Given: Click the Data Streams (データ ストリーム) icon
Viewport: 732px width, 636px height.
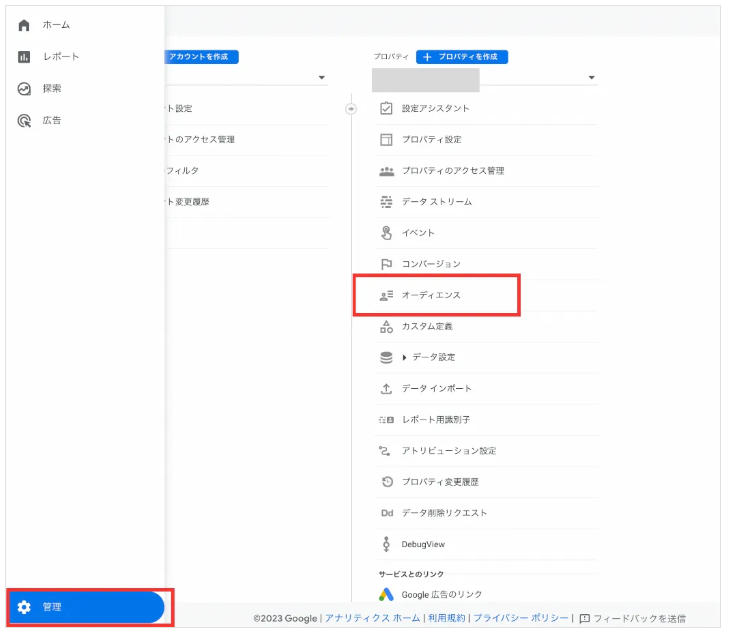Looking at the screenshot, I should [x=386, y=202].
